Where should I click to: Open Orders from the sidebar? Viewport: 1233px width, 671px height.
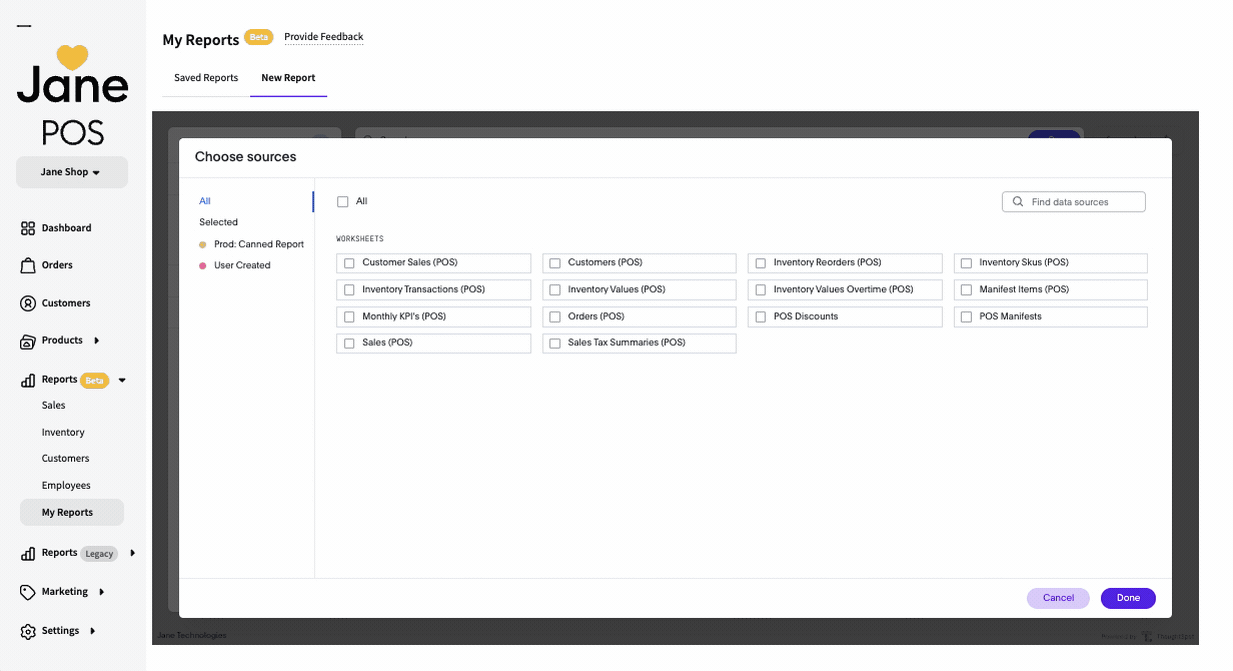tap(57, 265)
